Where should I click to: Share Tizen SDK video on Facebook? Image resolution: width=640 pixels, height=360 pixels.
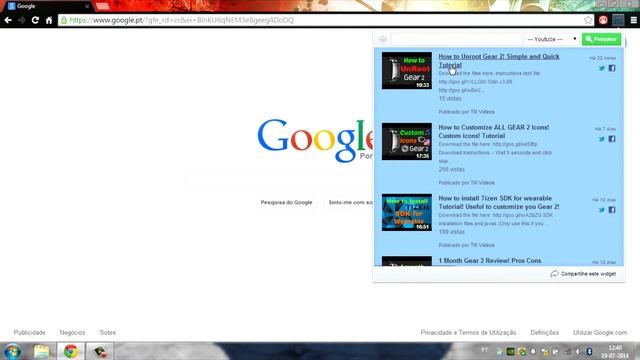(611, 210)
